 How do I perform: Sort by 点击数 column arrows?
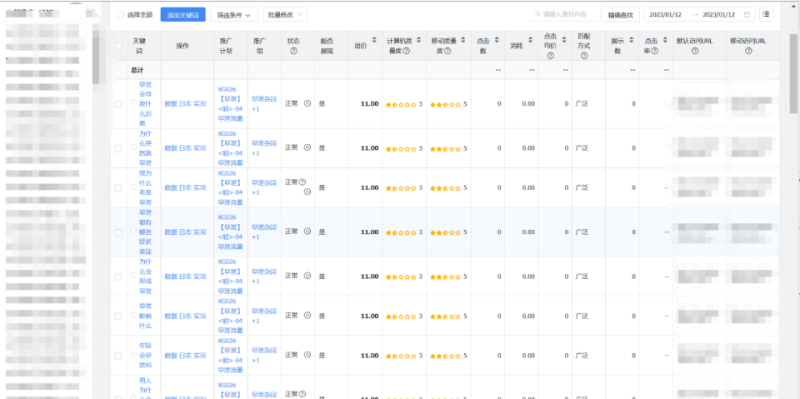tap(496, 40)
